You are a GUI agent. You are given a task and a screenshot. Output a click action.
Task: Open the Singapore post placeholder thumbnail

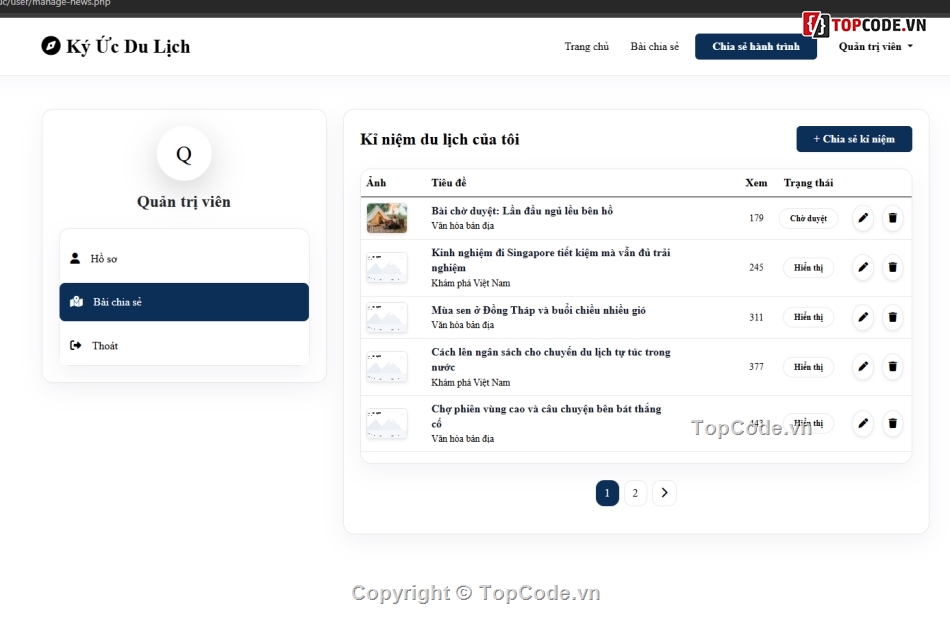[x=387, y=267]
